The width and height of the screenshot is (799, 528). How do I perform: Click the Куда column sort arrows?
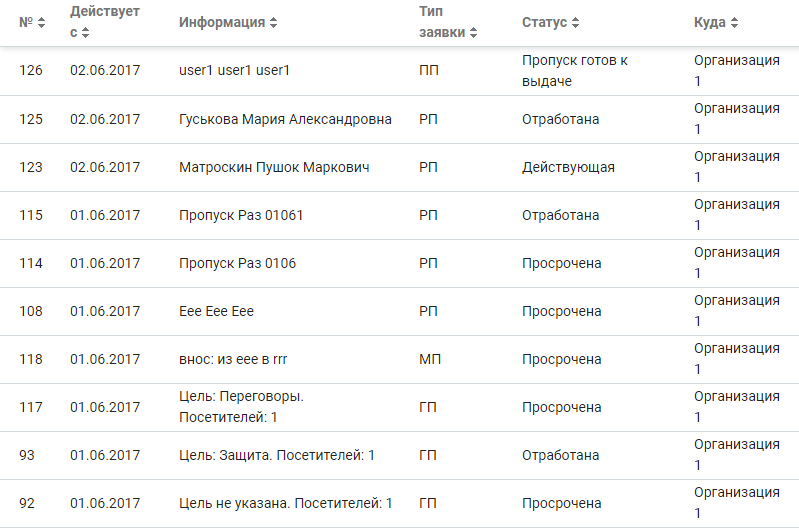pyautogui.click(x=734, y=22)
